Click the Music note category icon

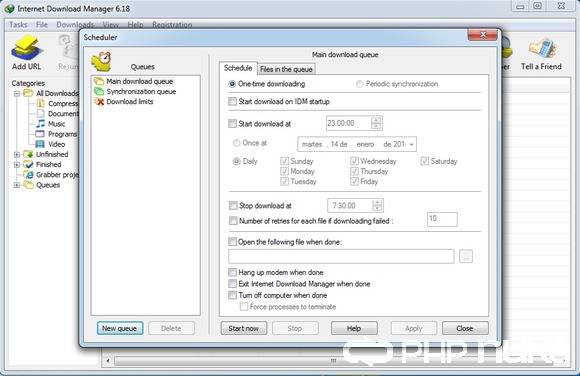point(40,124)
